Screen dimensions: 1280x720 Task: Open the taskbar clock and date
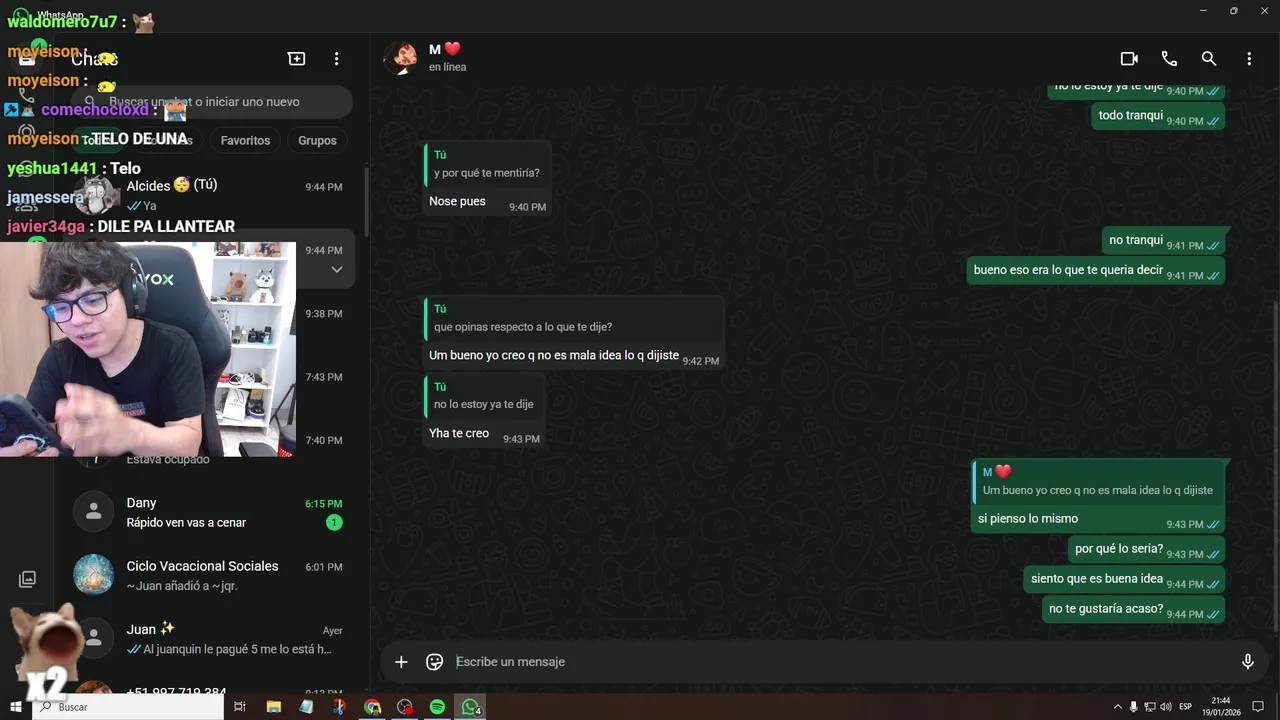tap(1221, 707)
